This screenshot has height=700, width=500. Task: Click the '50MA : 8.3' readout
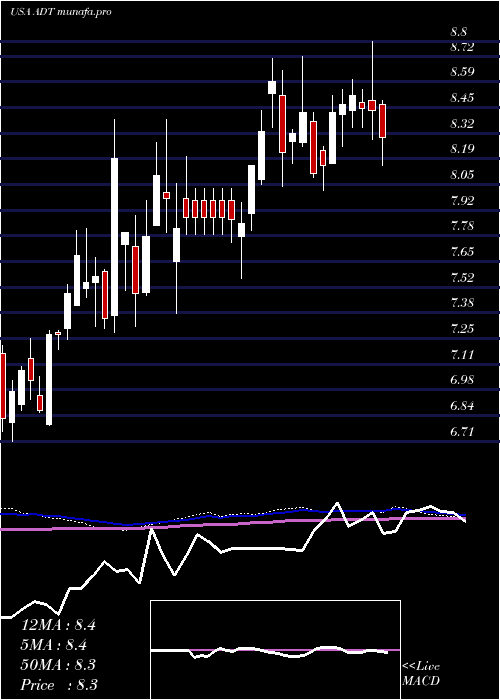click(x=58, y=665)
